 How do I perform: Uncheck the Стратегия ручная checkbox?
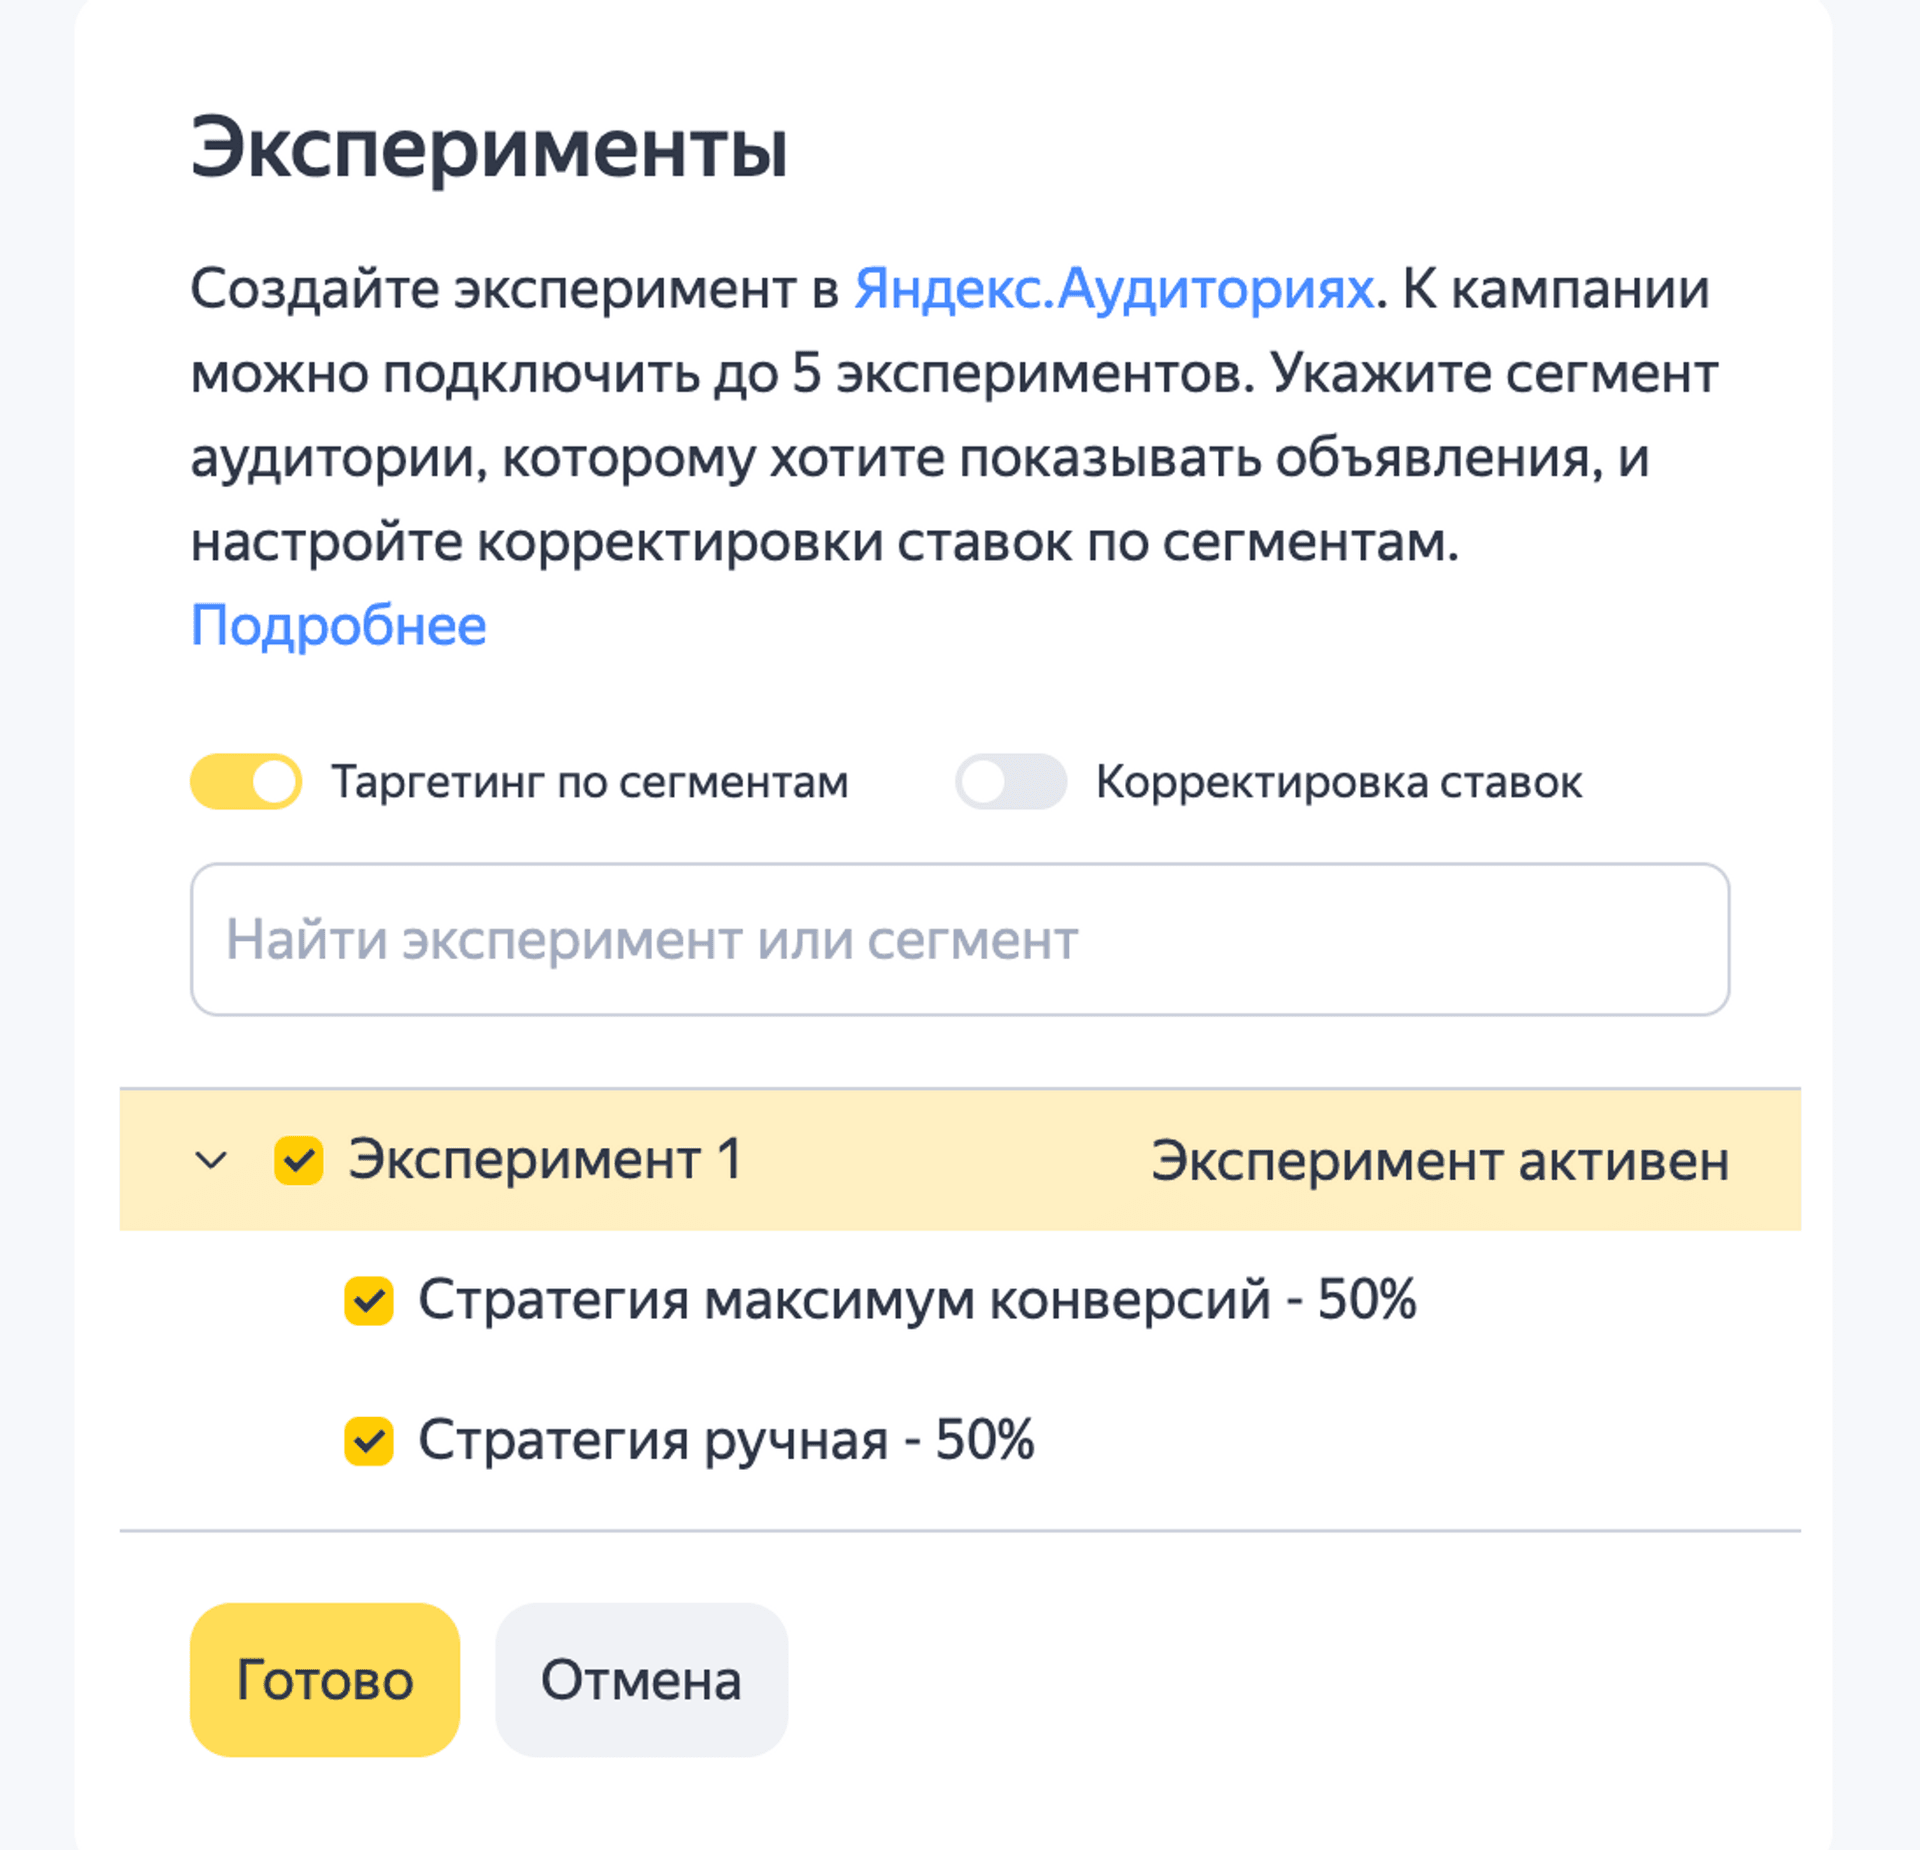(x=369, y=1441)
